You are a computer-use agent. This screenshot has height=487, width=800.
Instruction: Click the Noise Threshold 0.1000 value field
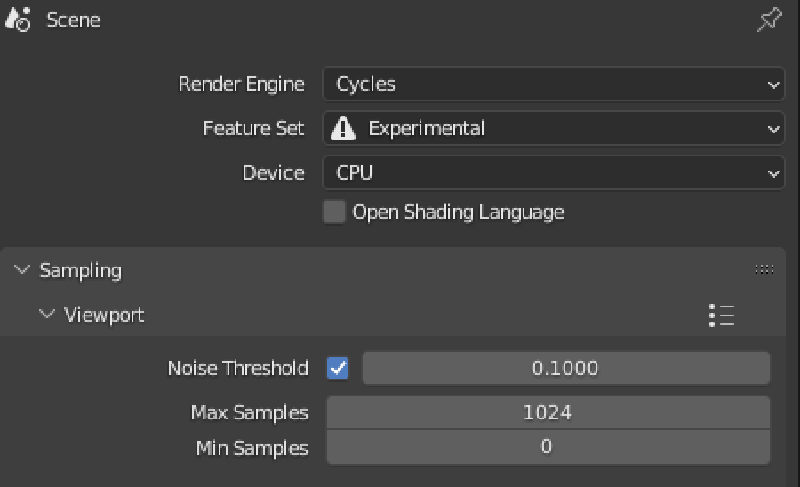(565, 368)
